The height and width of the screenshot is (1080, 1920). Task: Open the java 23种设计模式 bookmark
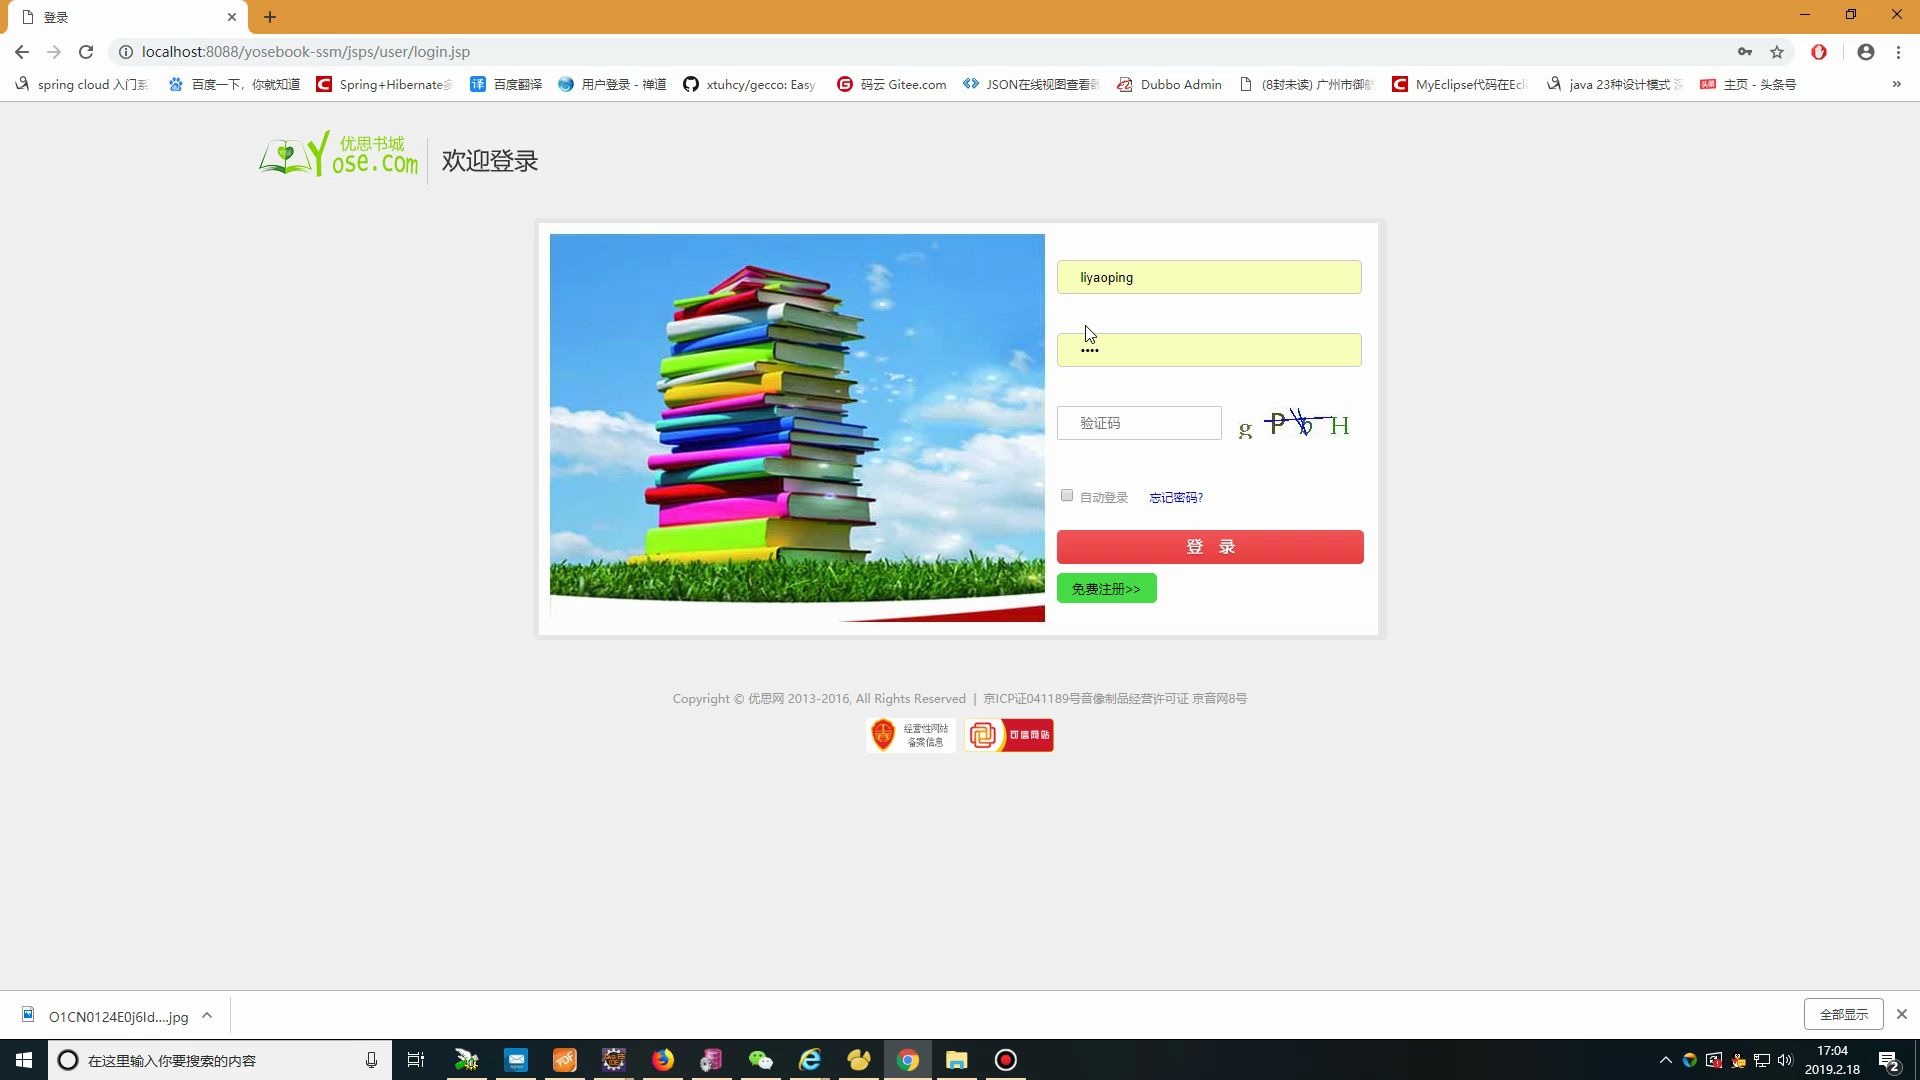click(1614, 85)
